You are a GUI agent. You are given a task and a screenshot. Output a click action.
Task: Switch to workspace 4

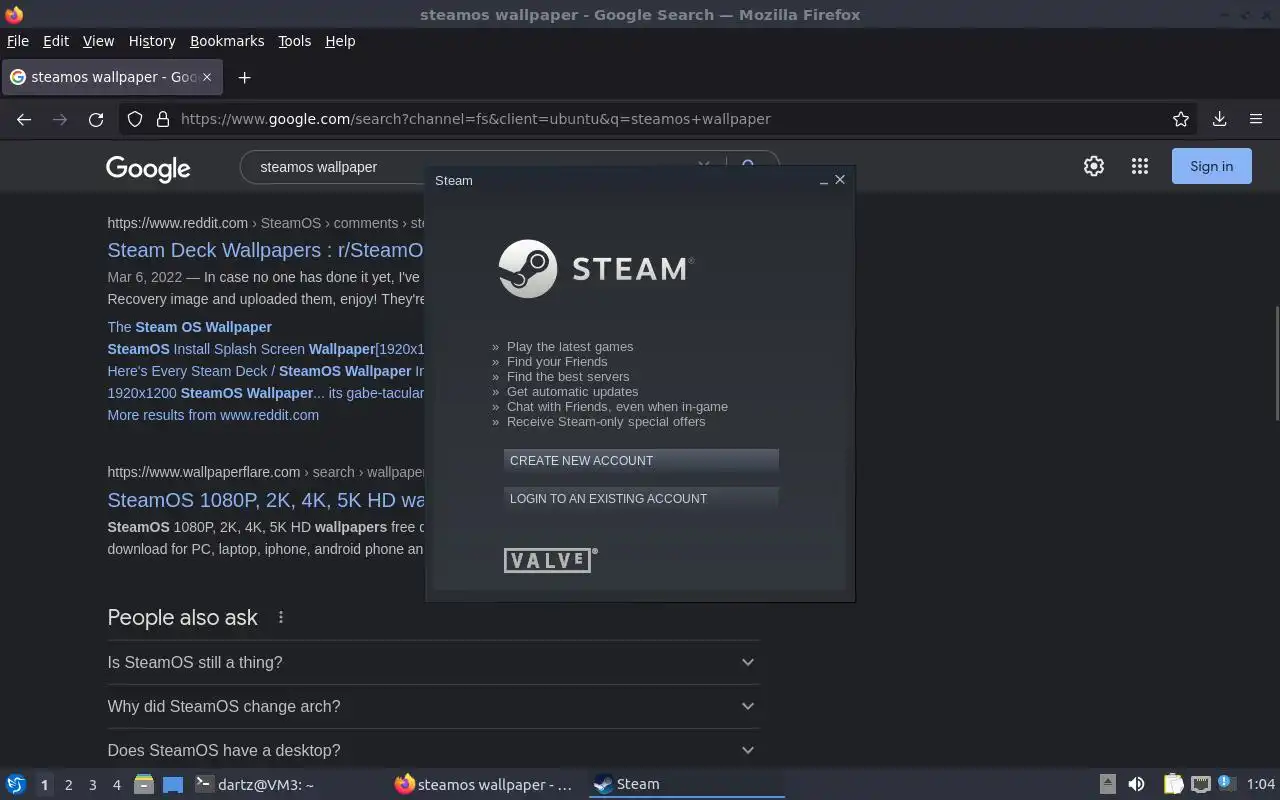116,785
